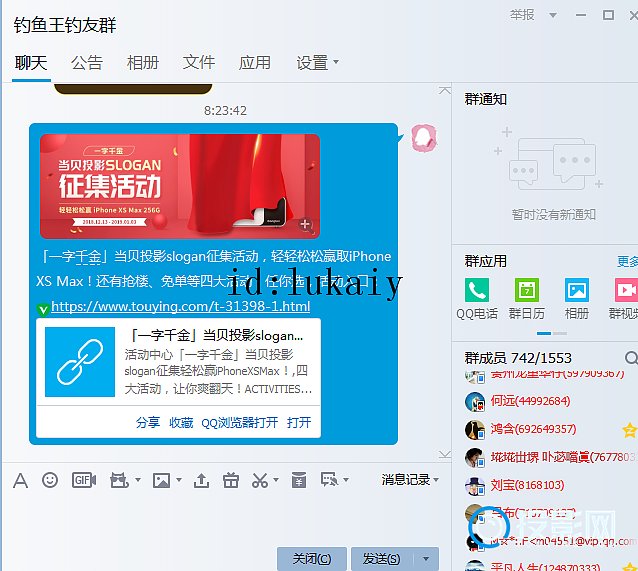This screenshot has width=638, height=571.
Task: Expand the gift icon dropdown arrow
Action: (138, 480)
